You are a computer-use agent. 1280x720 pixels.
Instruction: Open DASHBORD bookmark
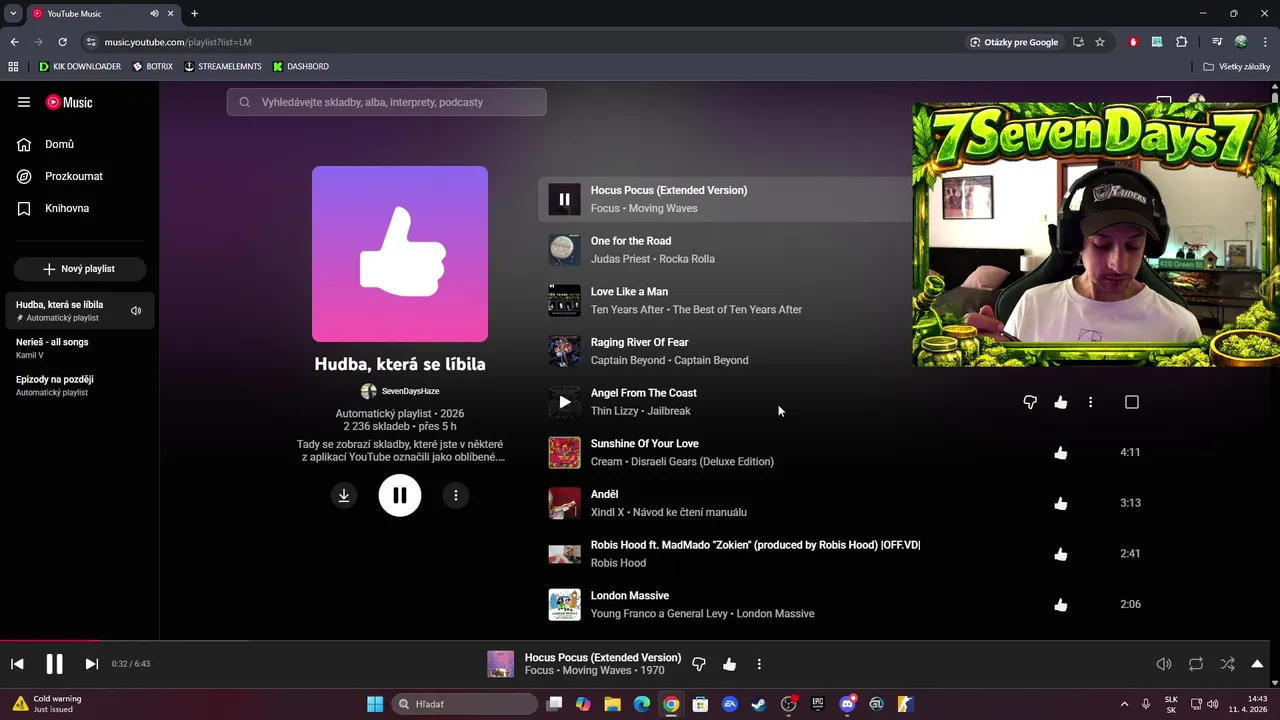click(301, 66)
